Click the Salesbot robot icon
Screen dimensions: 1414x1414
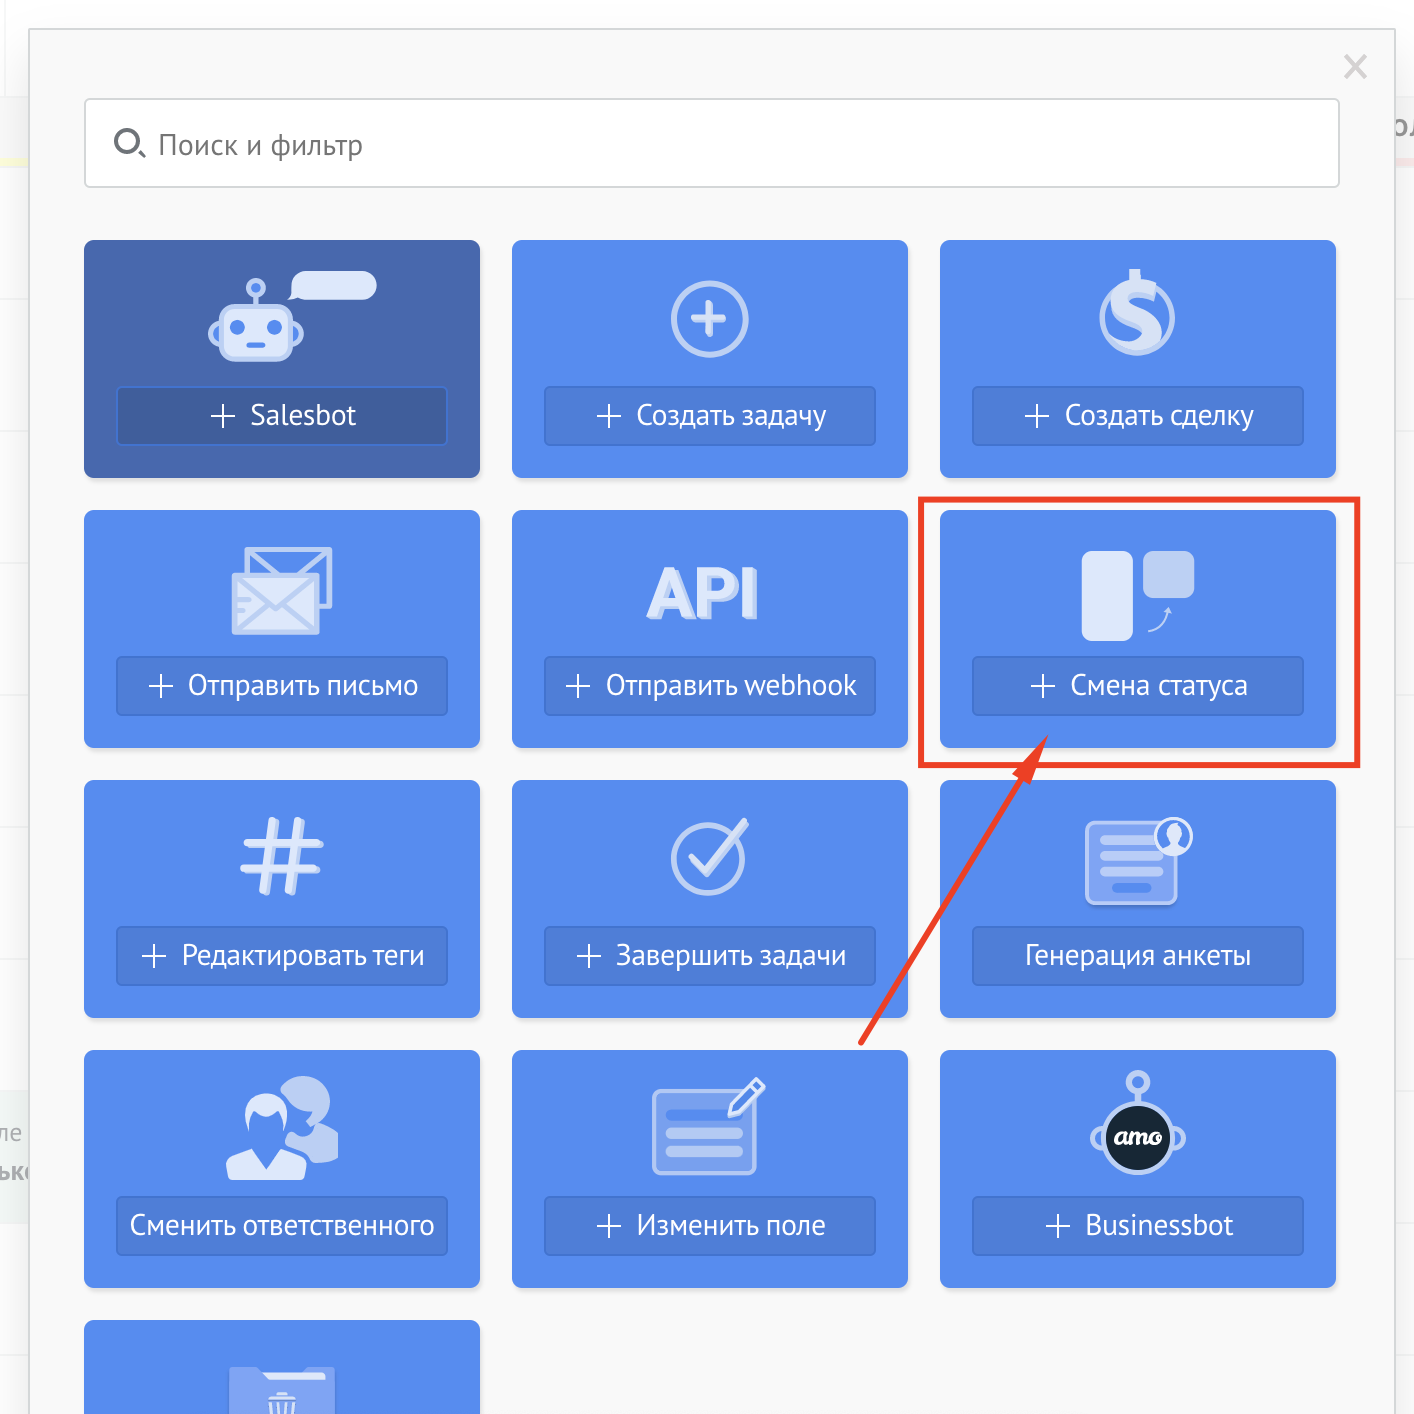pyautogui.click(x=257, y=322)
